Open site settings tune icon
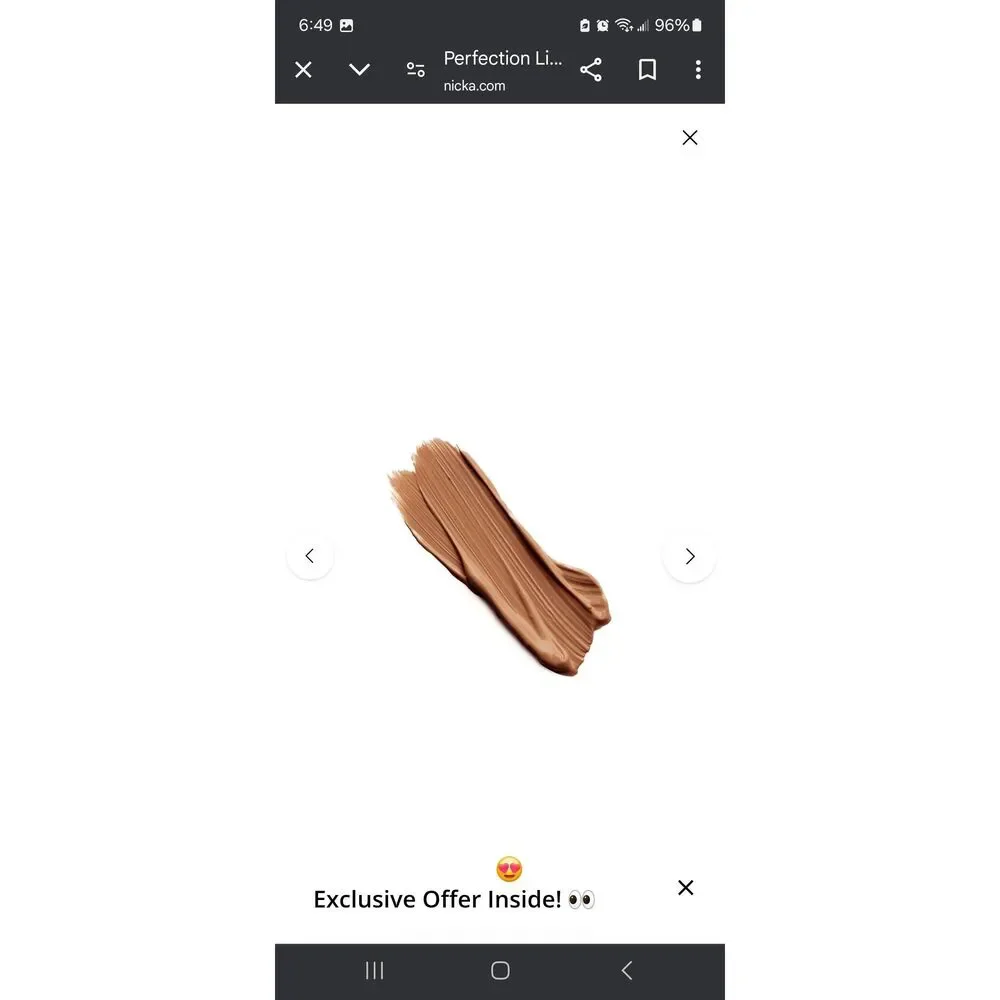The image size is (1000, 1000). click(416, 70)
